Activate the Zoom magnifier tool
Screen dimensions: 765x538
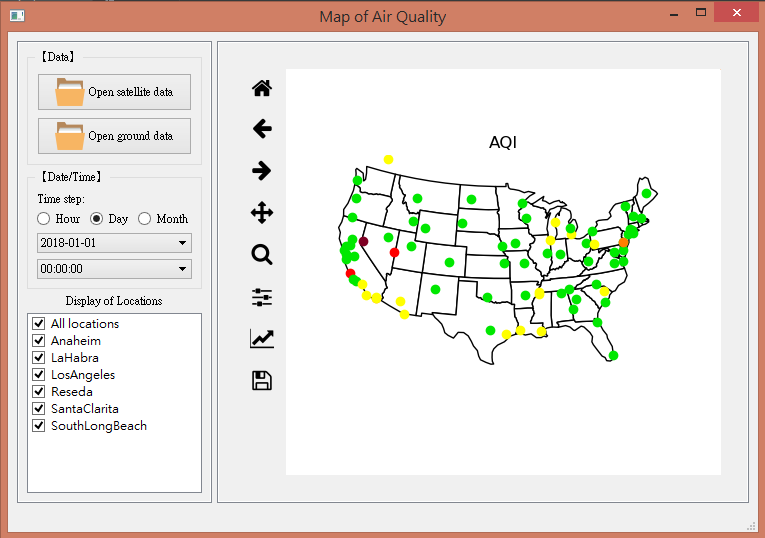click(262, 255)
